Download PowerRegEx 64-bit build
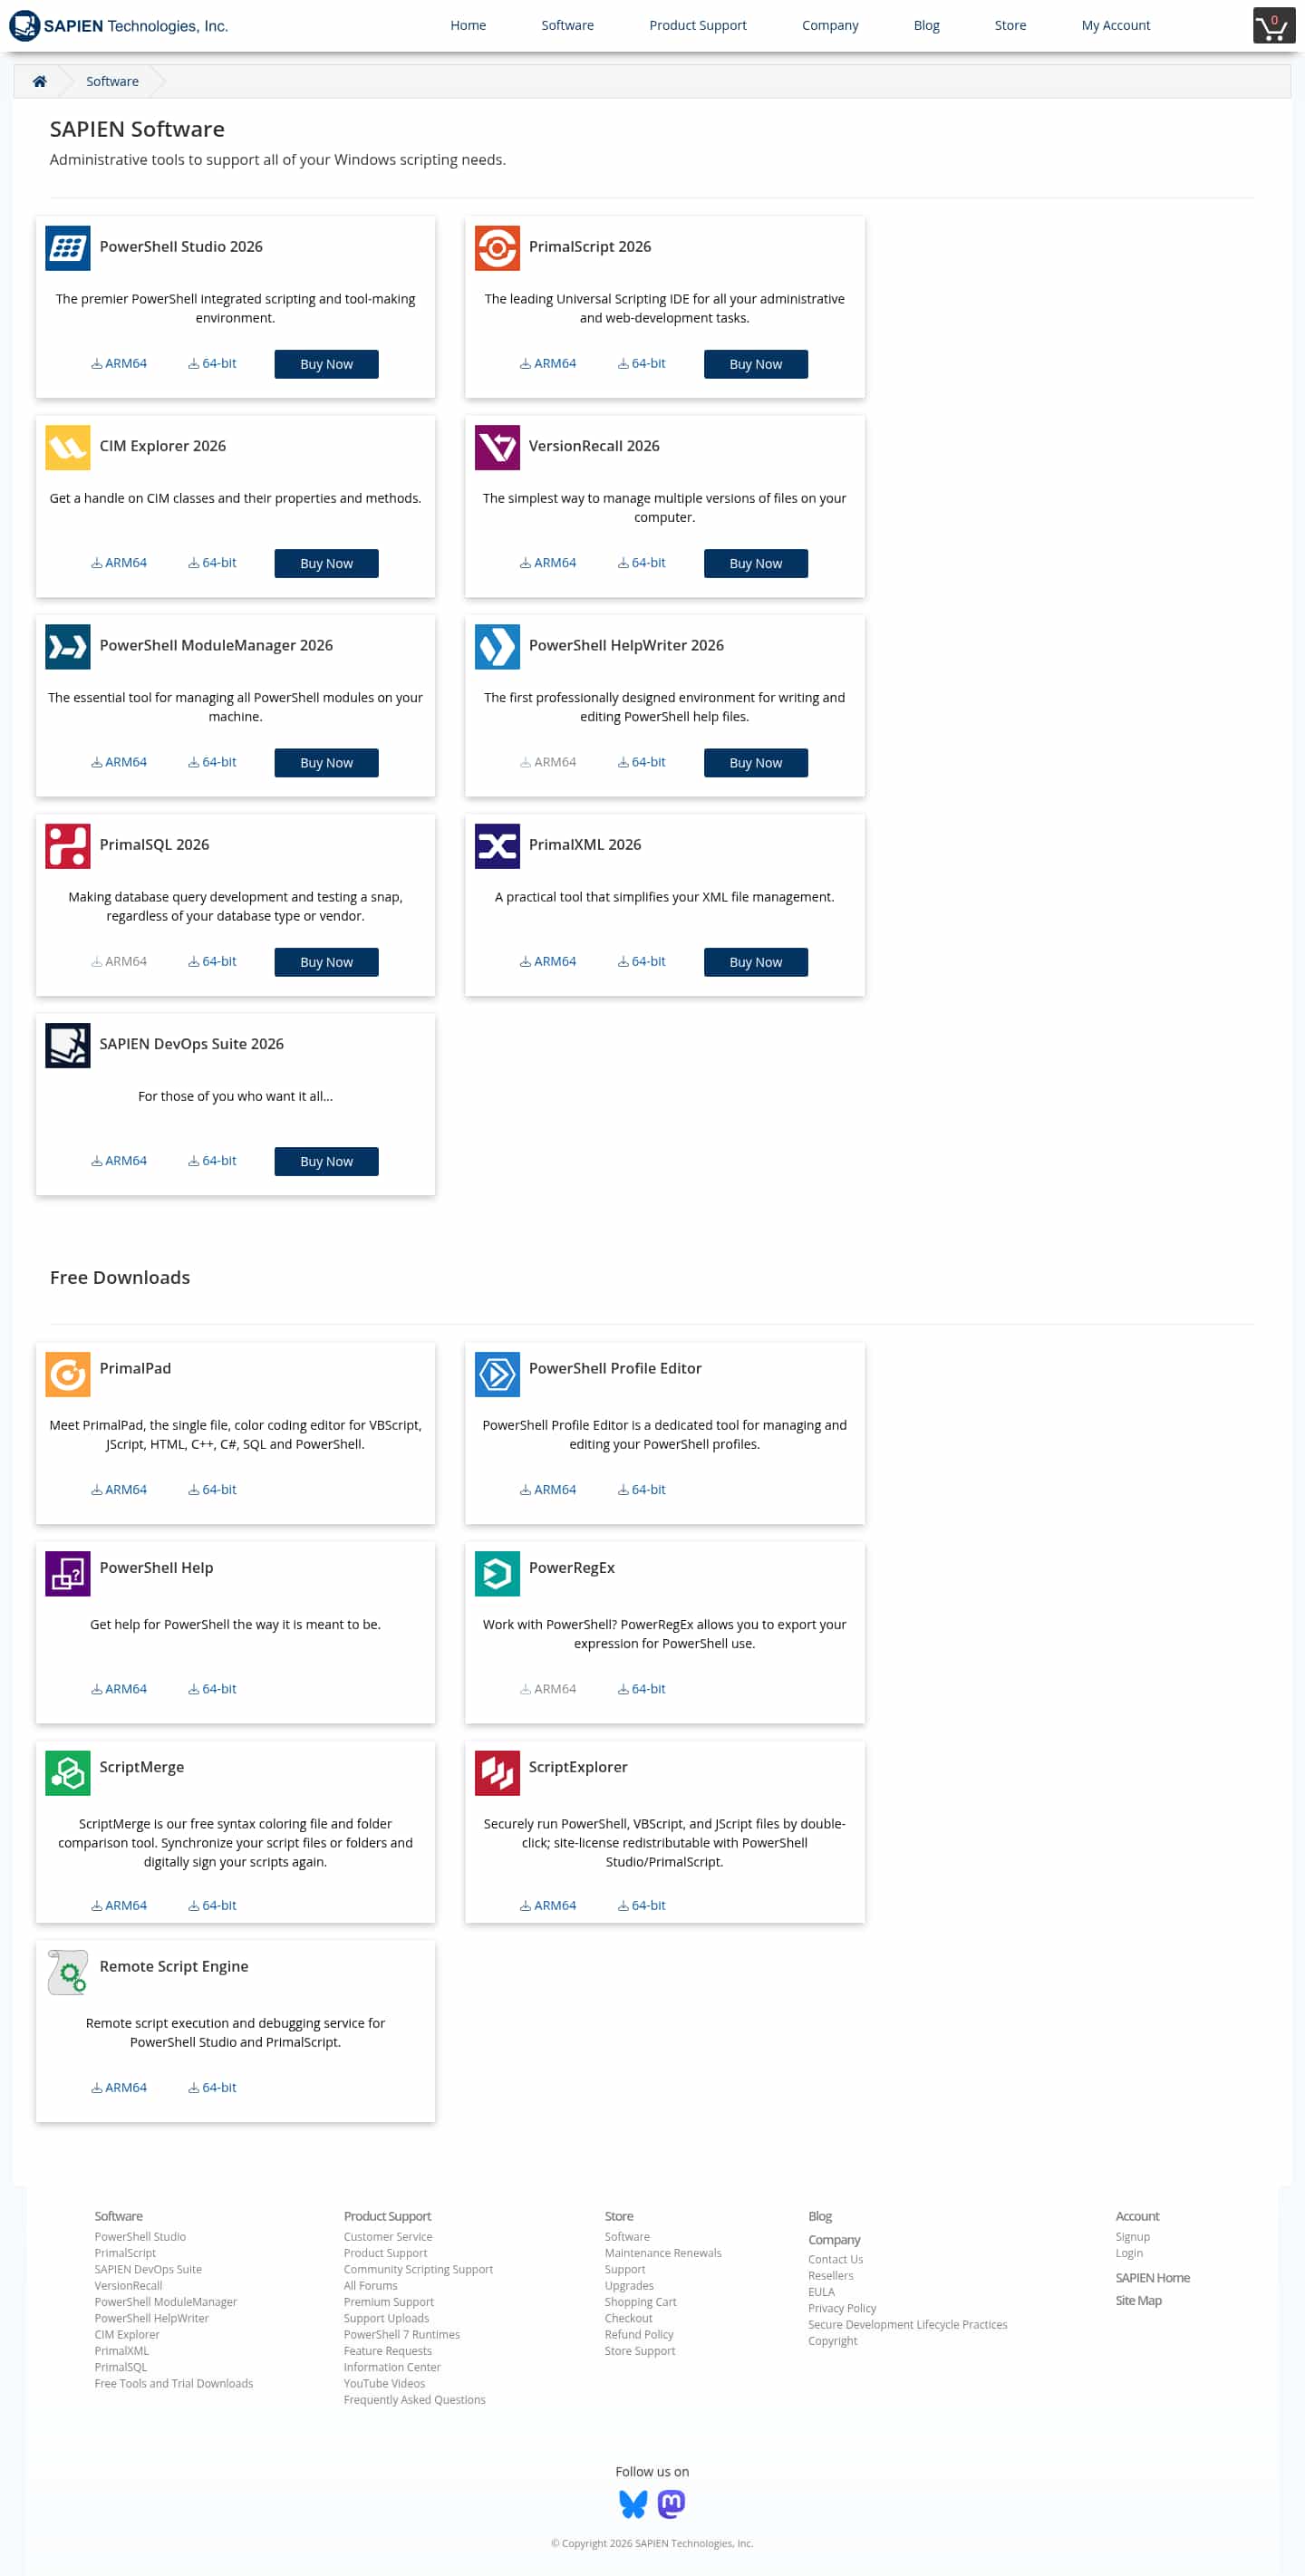 click(641, 1687)
